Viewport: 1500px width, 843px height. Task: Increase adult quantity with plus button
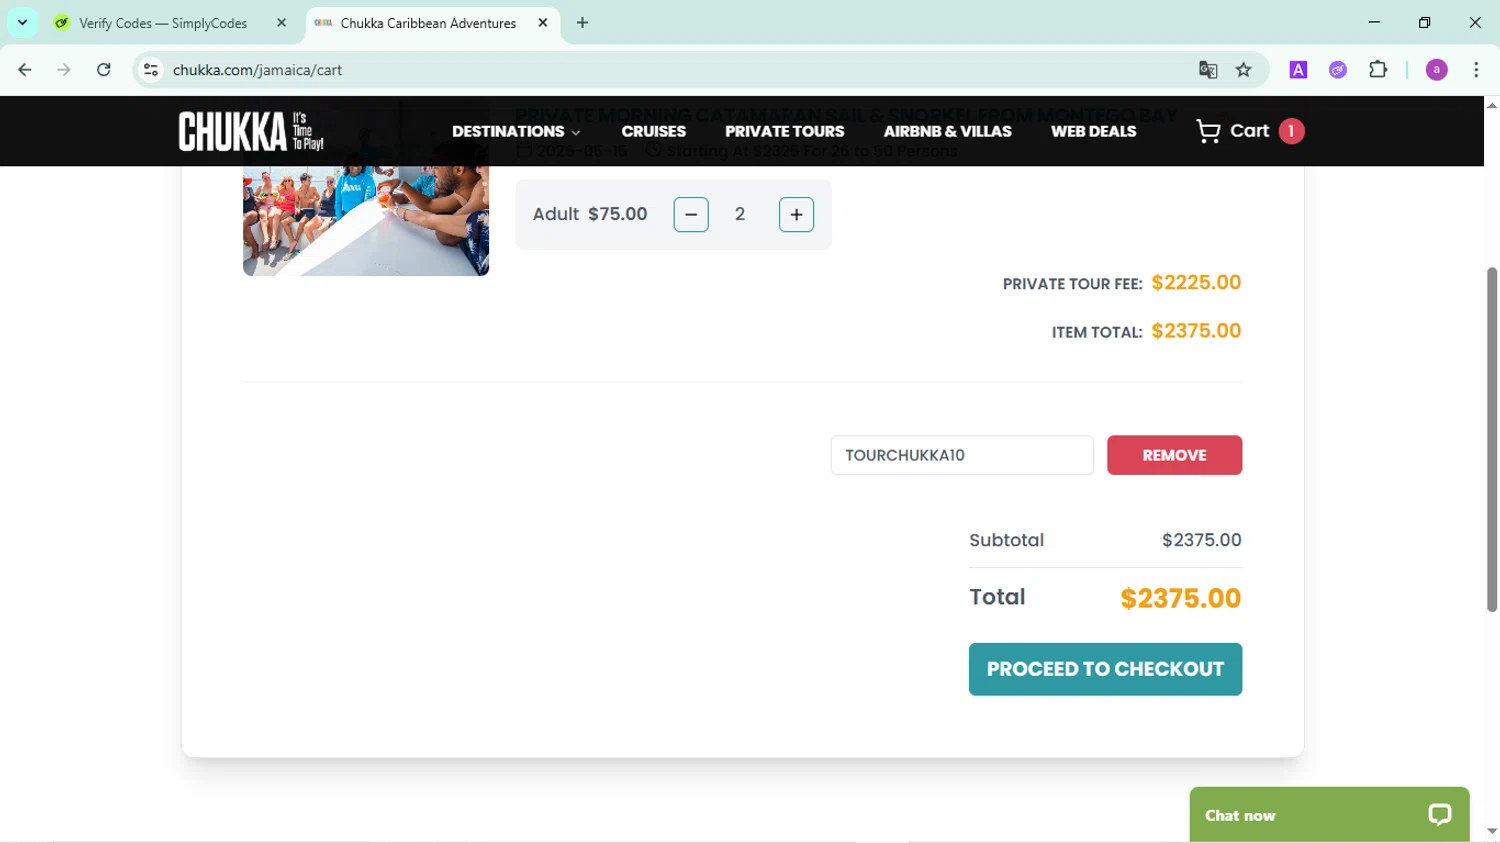pyautogui.click(x=796, y=214)
